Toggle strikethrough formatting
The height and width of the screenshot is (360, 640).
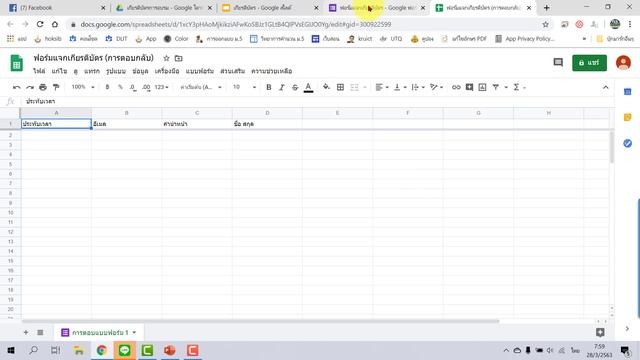coord(295,87)
